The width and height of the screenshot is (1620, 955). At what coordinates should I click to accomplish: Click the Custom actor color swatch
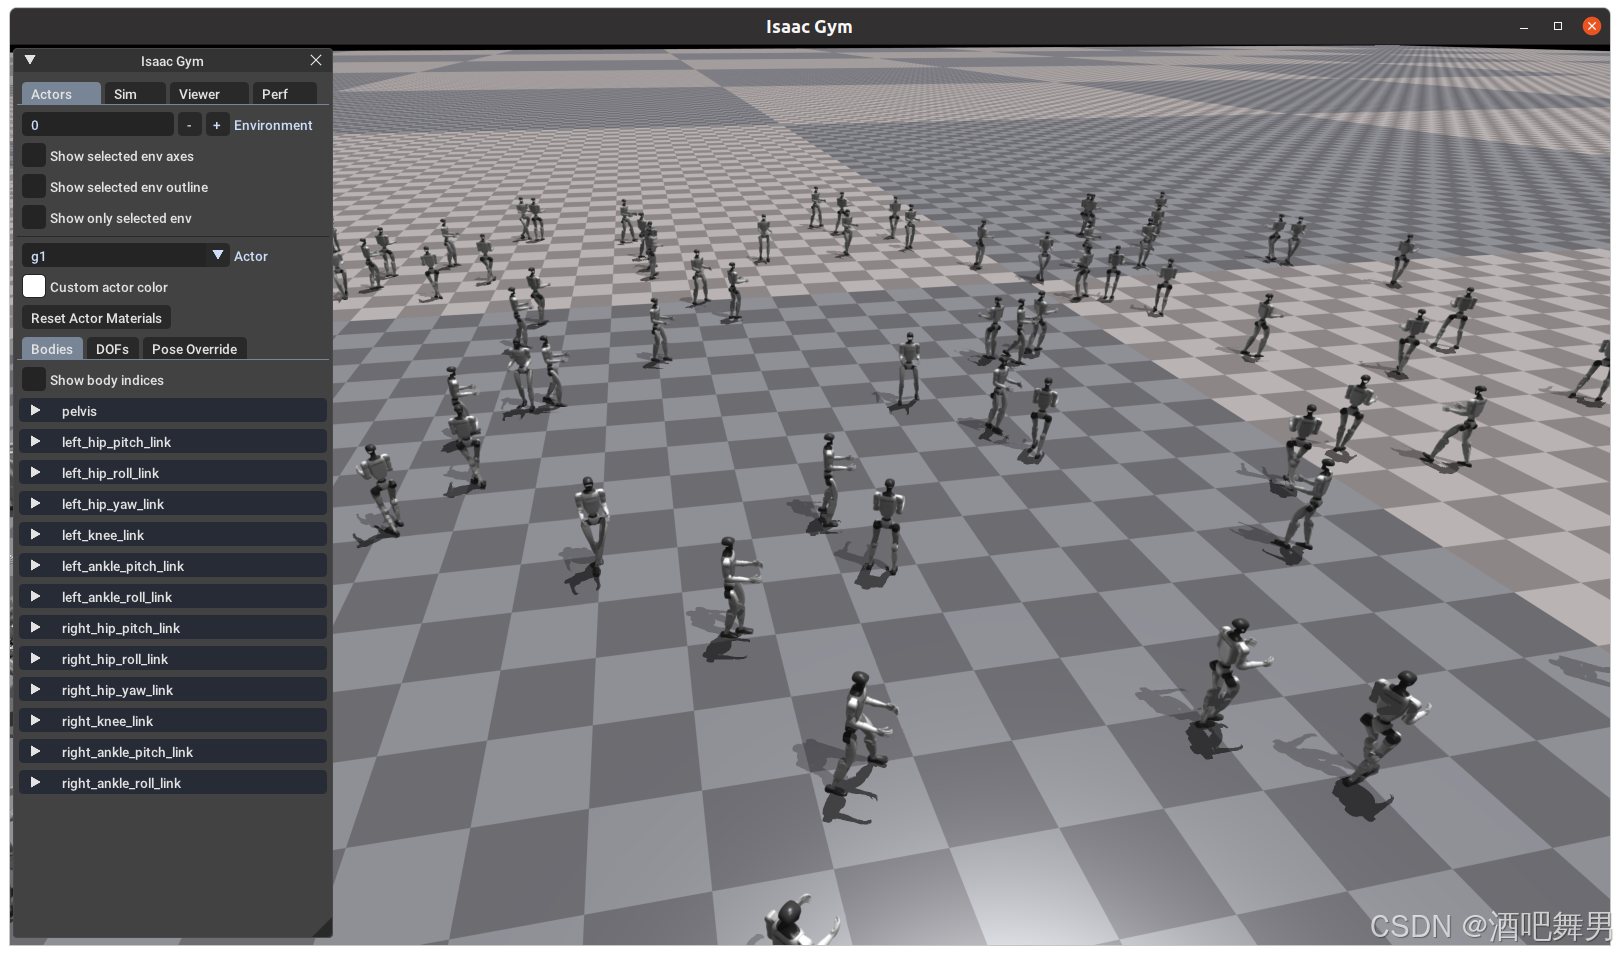click(x=34, y=287)
